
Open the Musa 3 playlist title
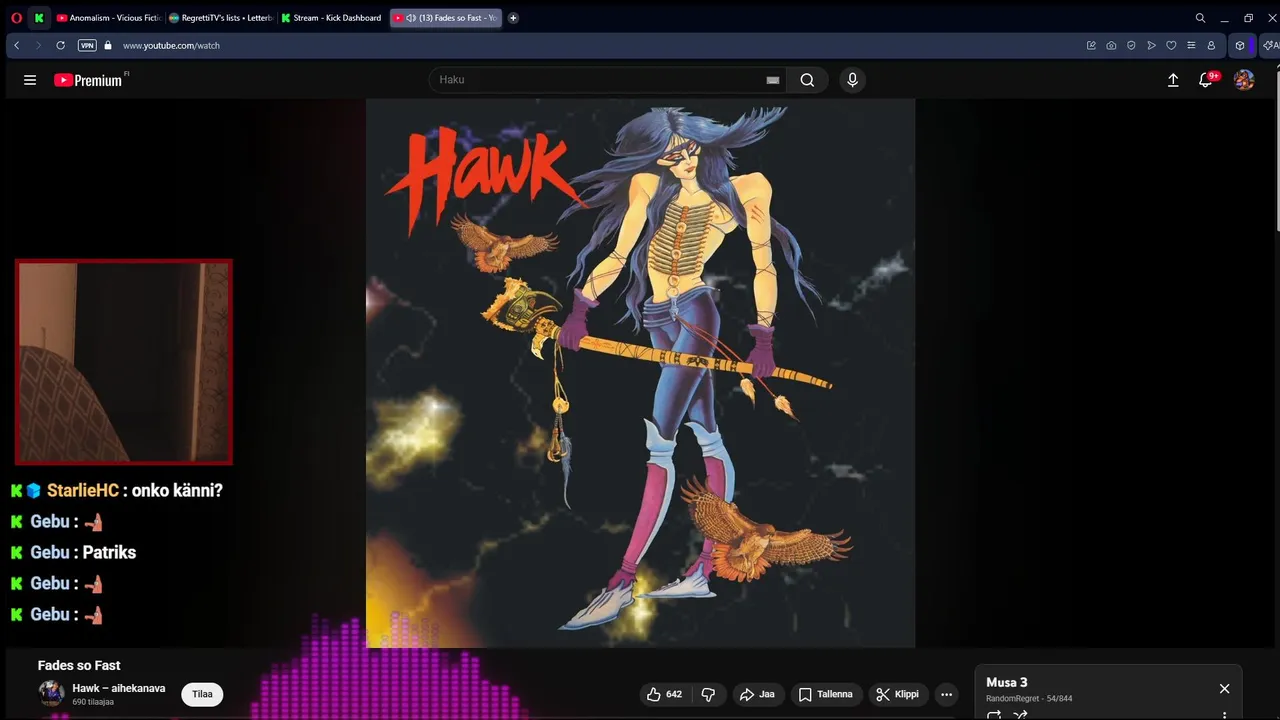point(1007,682)
